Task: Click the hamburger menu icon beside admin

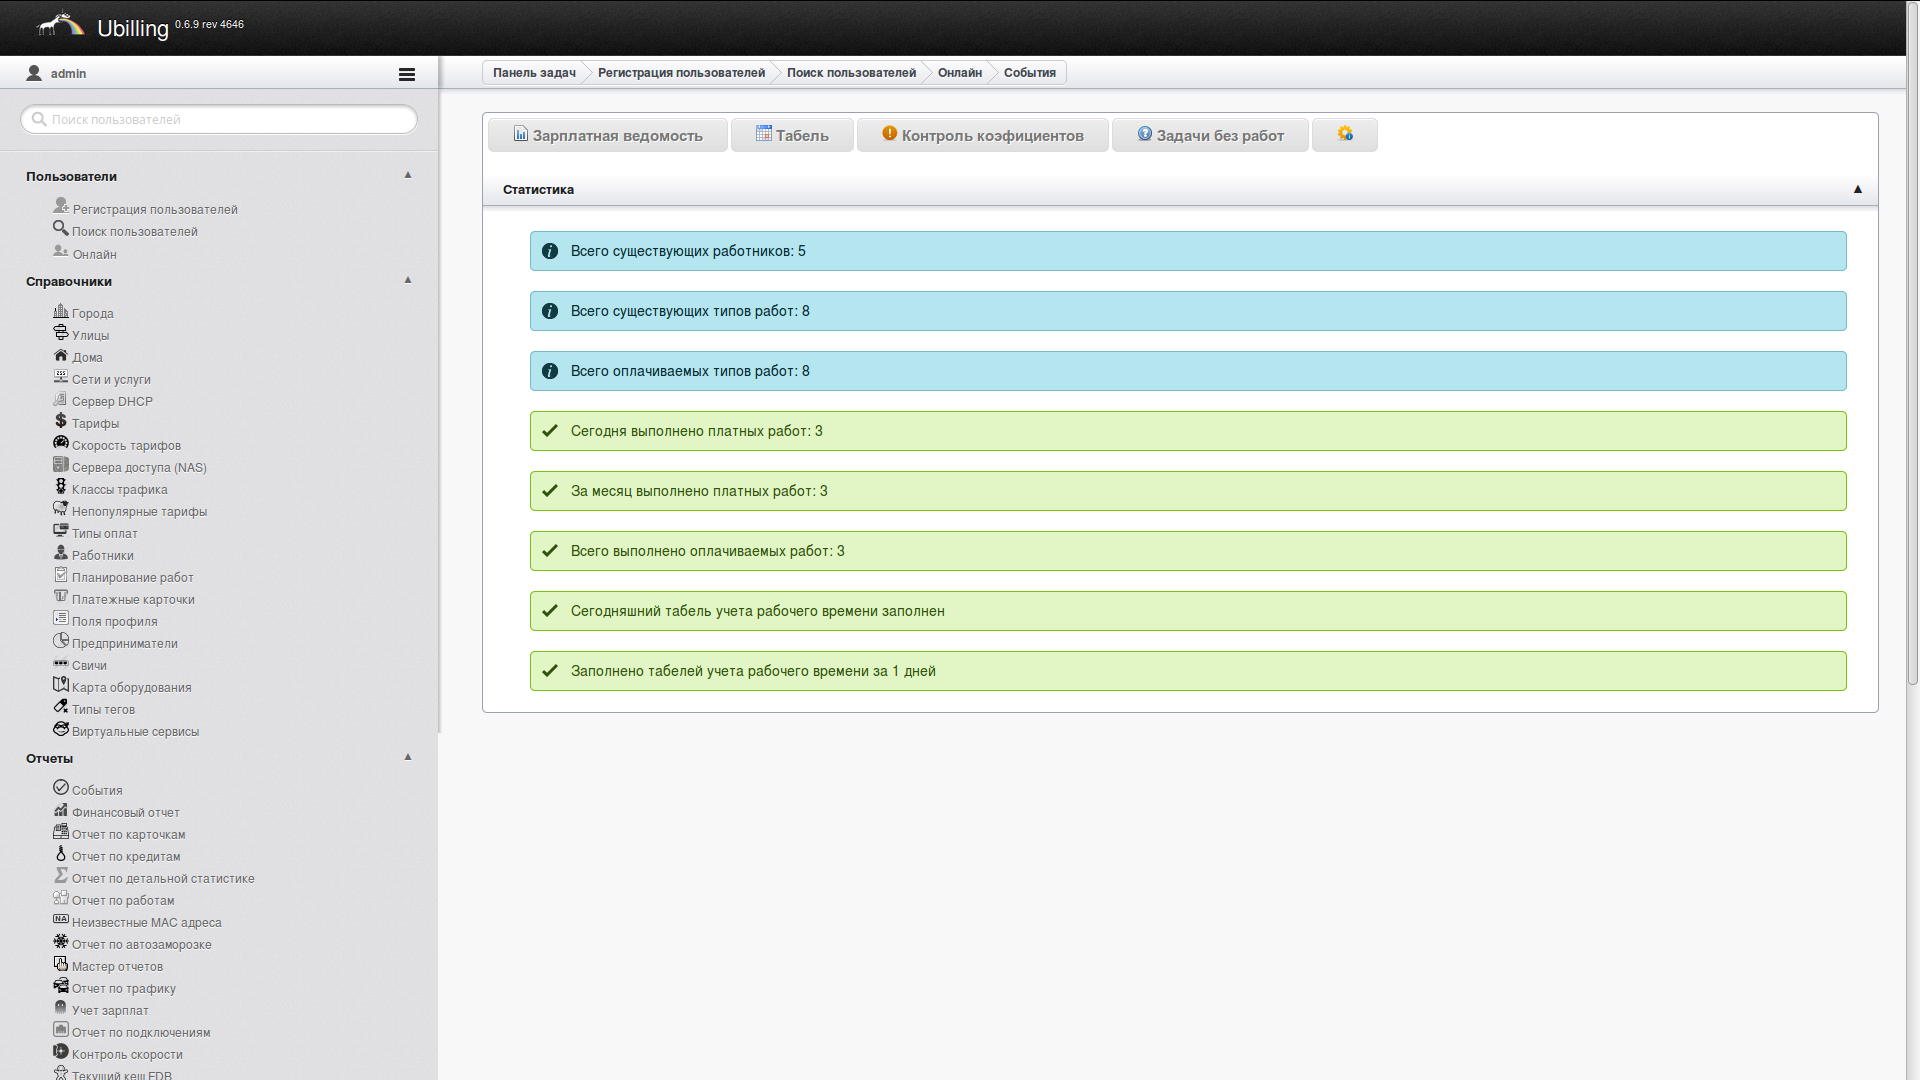Action: click(x=406, y=74)
